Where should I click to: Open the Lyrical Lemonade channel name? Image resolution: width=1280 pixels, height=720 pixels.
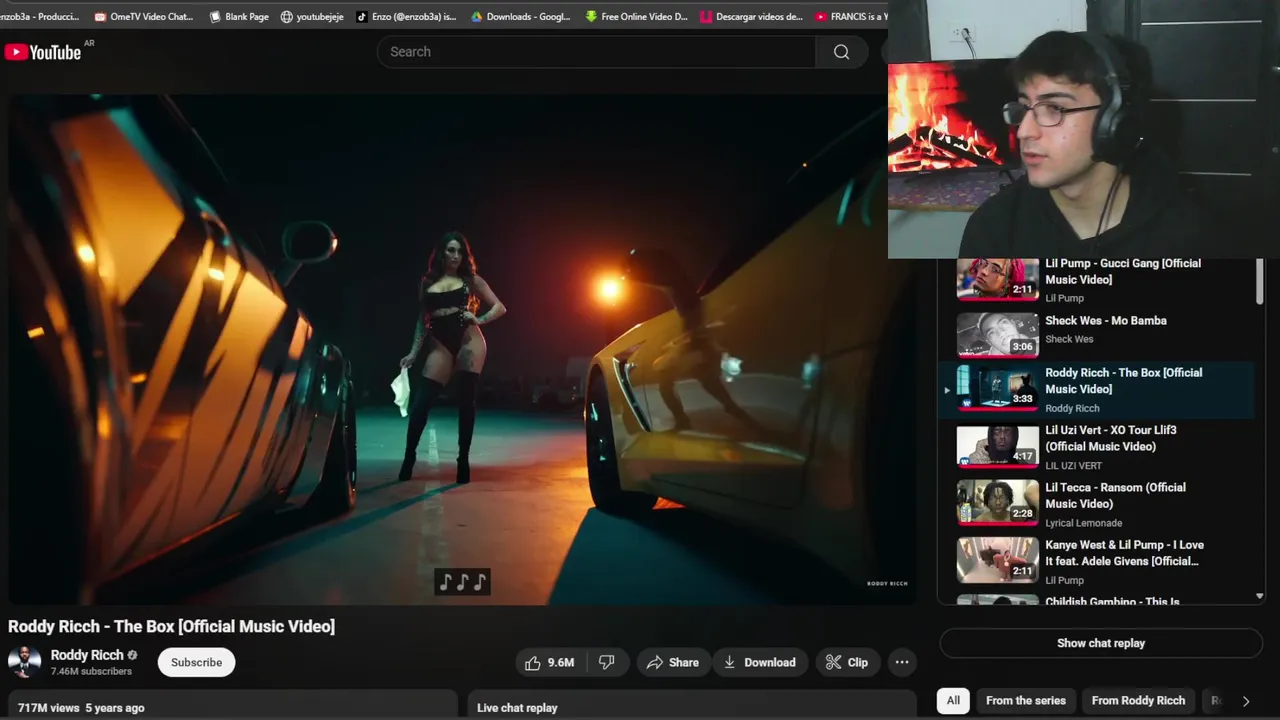click(1083, 523)
